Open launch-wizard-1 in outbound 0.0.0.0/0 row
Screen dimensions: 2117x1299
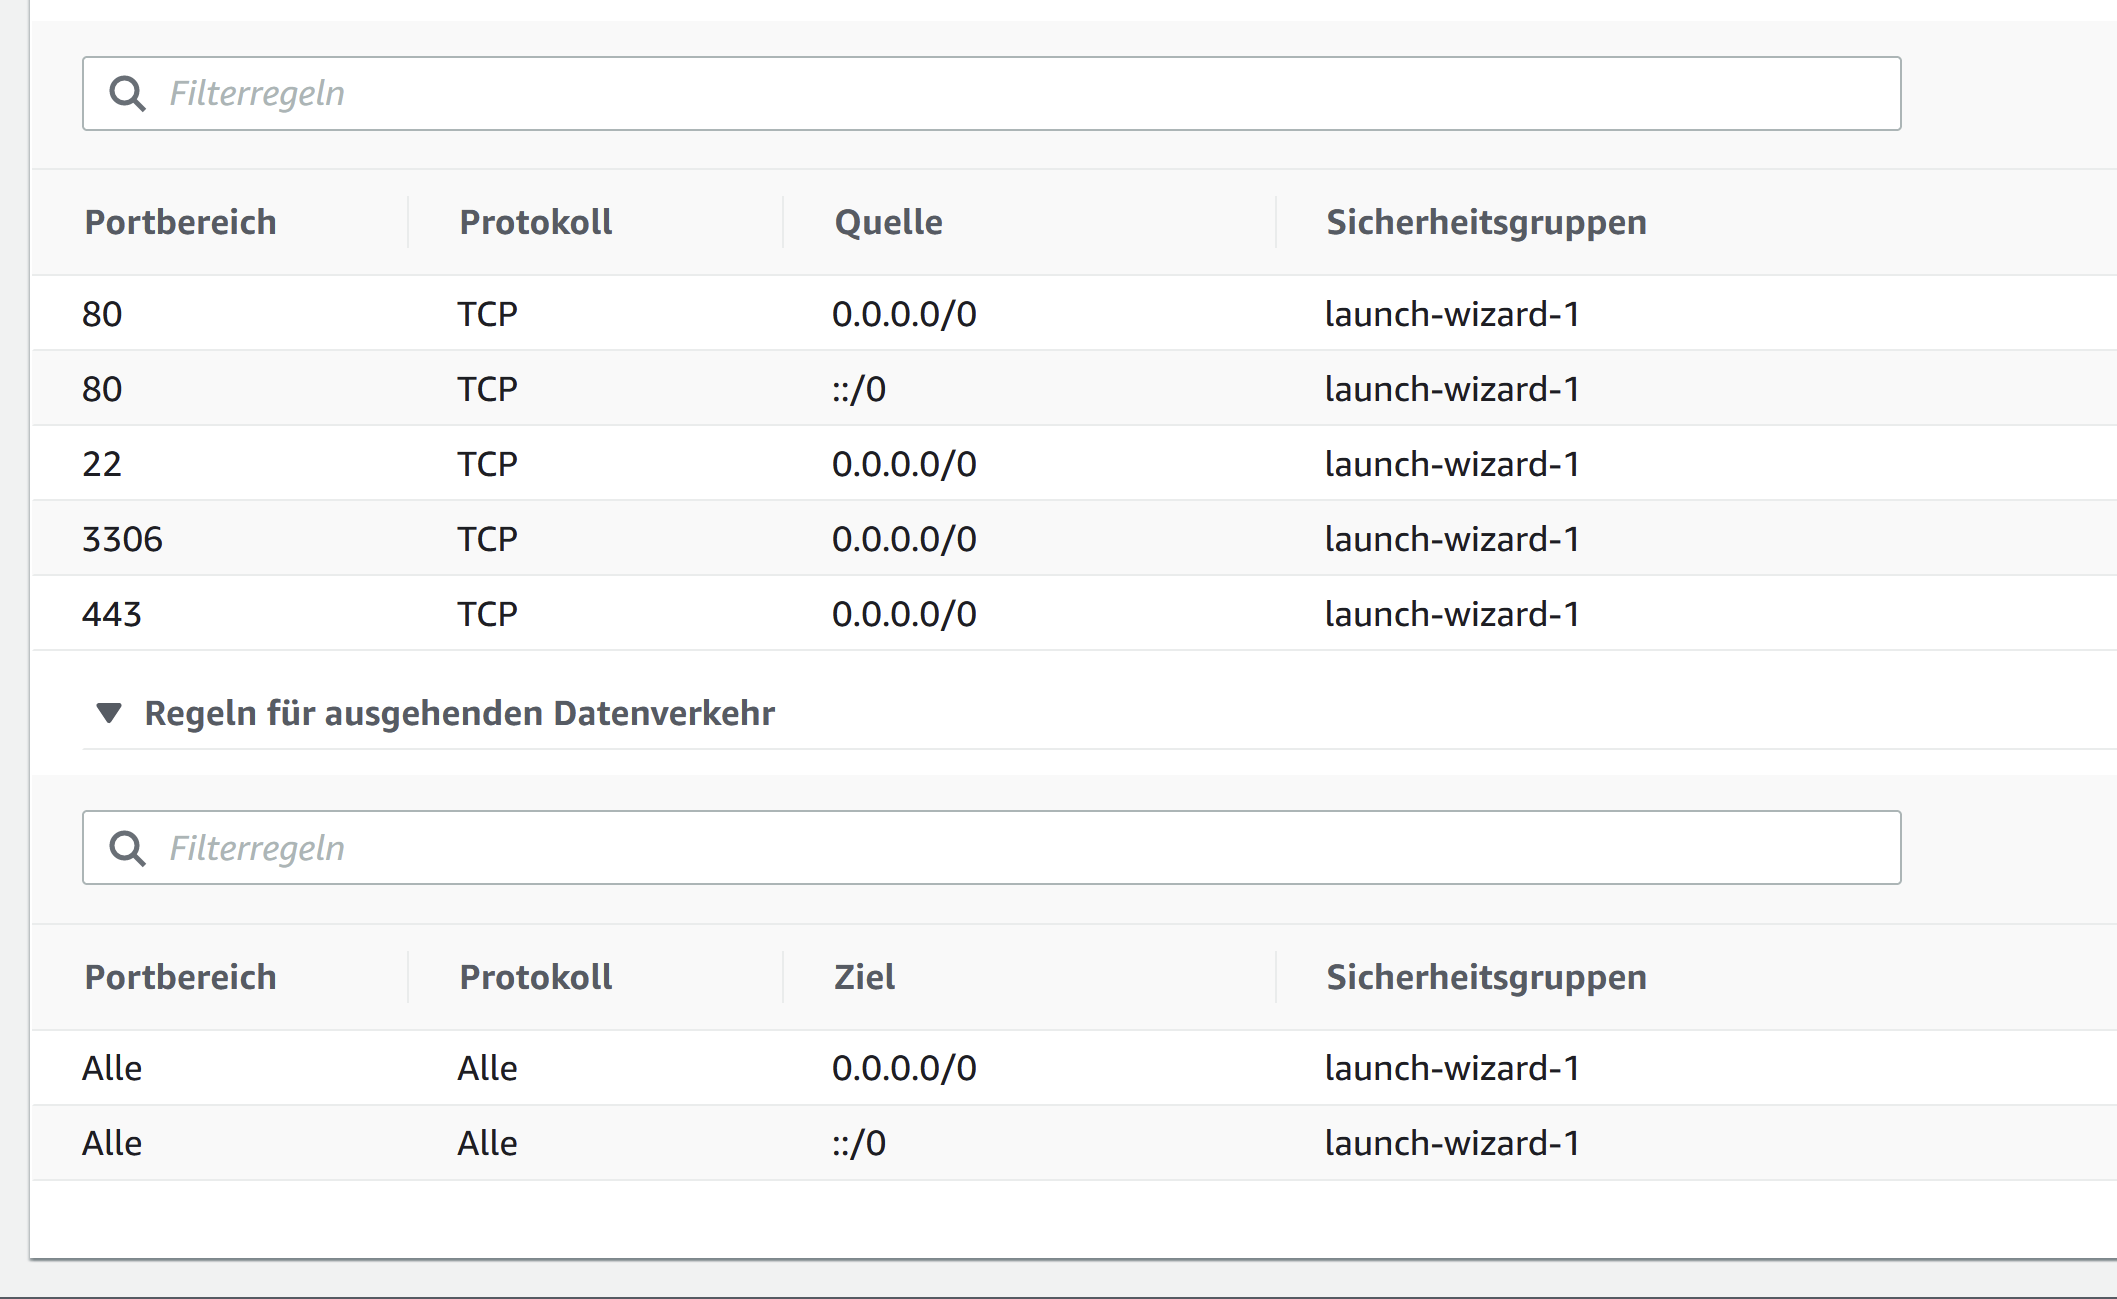1452,1068
